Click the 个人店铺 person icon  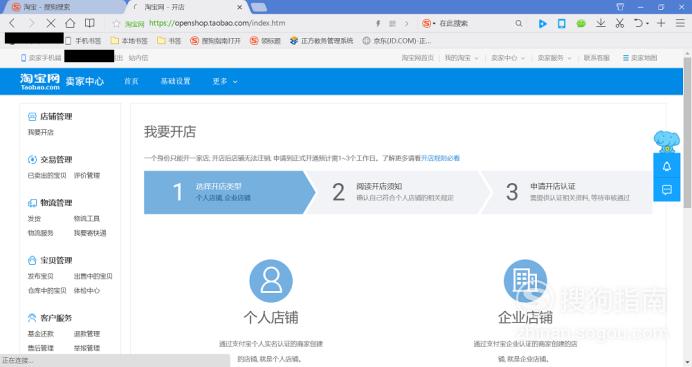point(271,281)
